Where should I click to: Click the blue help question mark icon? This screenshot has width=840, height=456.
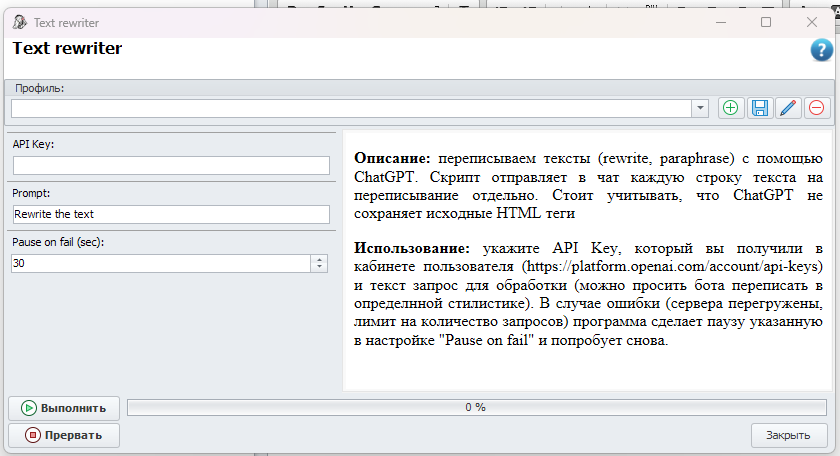click(821, 51)
